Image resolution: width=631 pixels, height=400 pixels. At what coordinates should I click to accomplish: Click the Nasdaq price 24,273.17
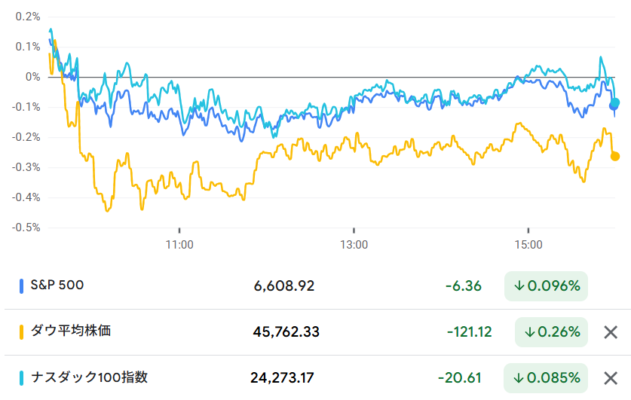[x=282, y=378]
